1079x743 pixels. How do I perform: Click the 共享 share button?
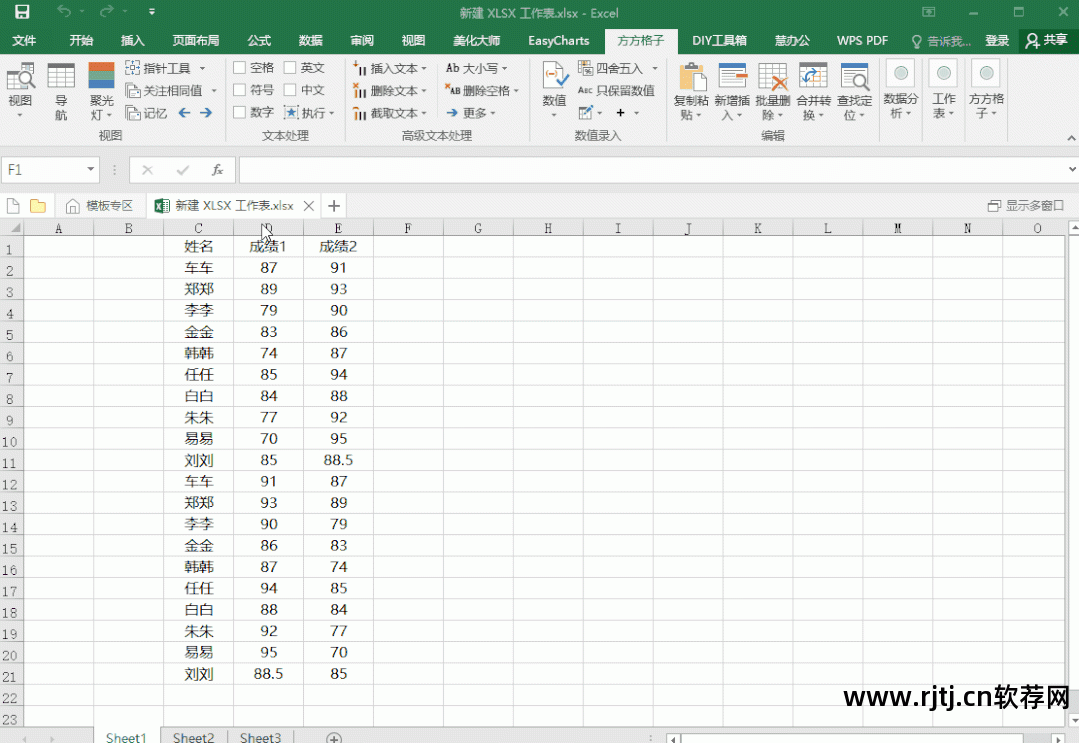(x=1047, y=41)
